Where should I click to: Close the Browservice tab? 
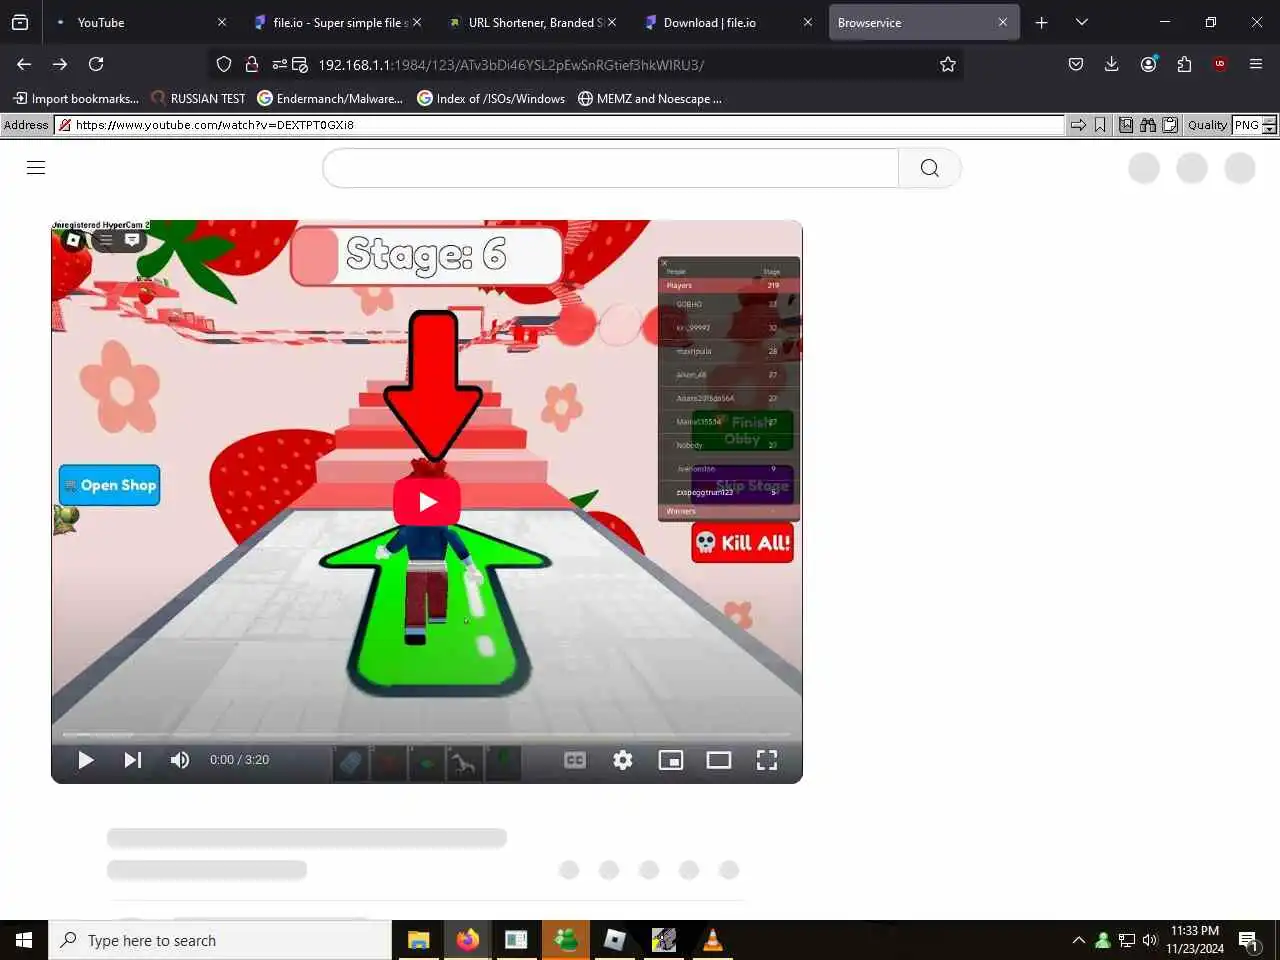point(1003,22)
